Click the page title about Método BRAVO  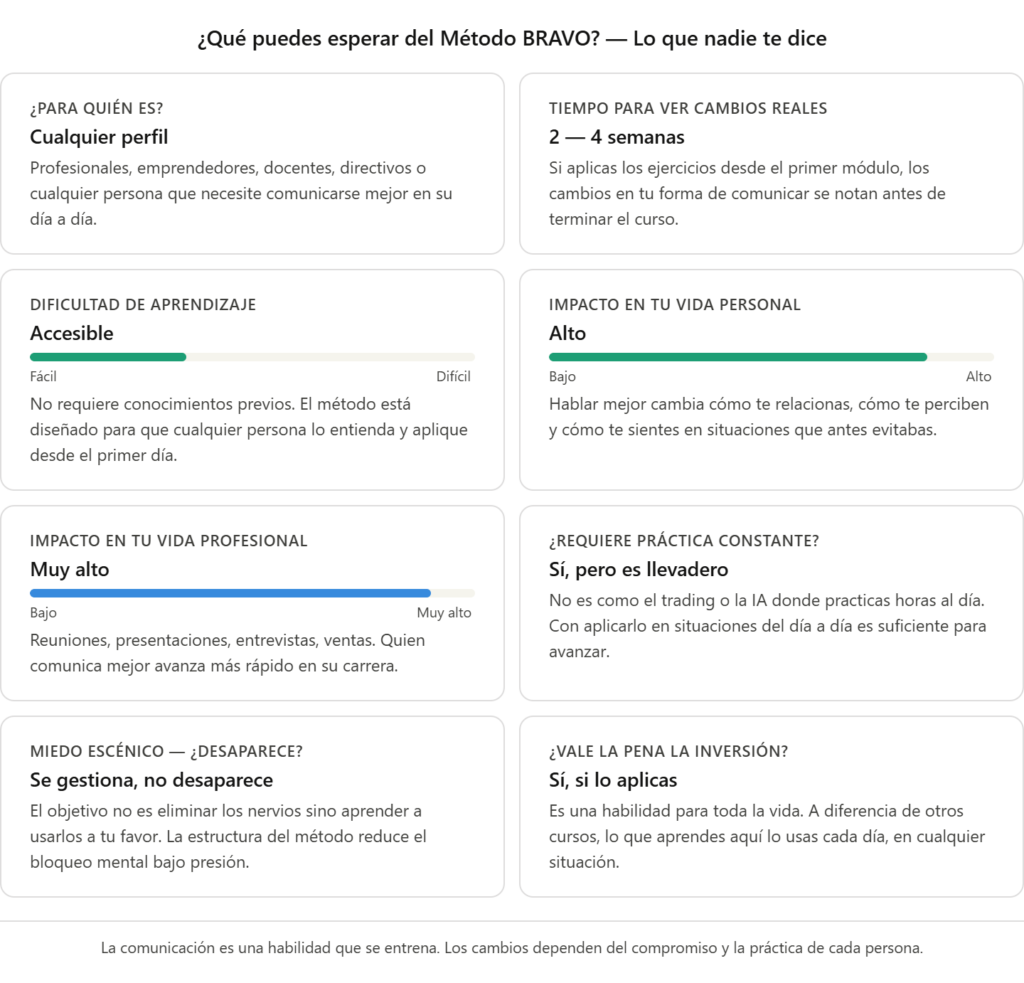[x=512, y=39]
